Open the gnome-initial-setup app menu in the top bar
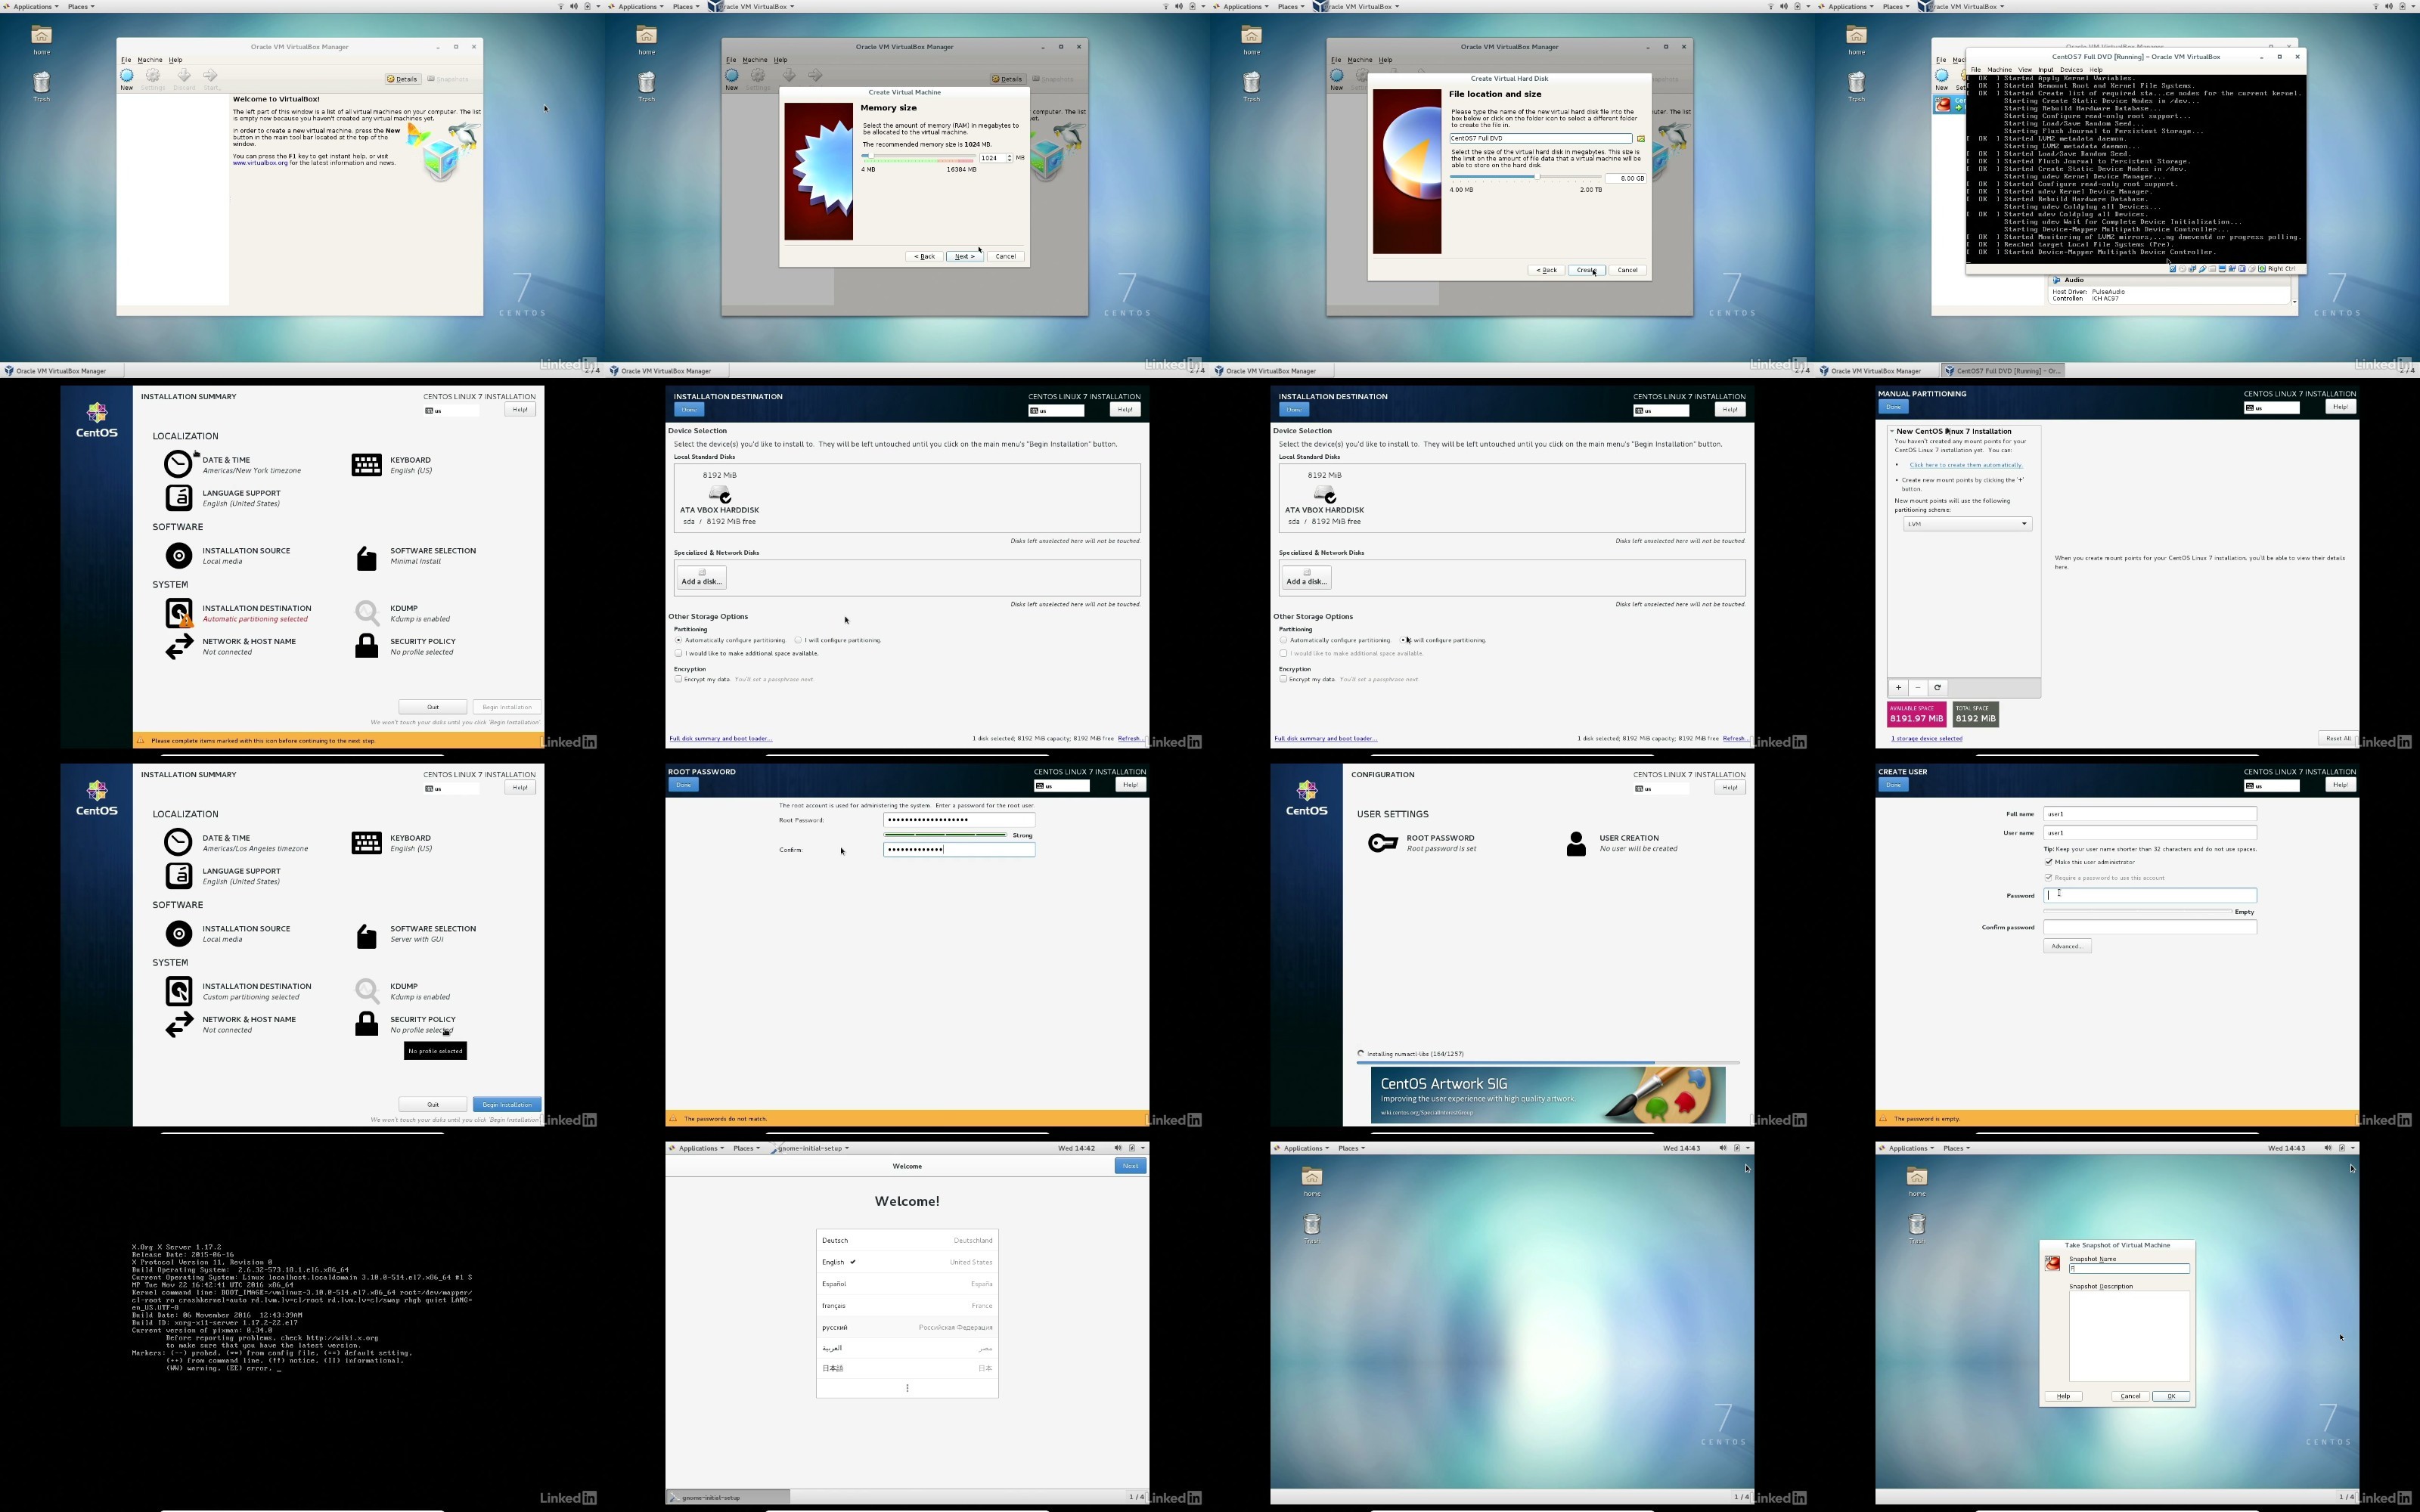The width and height of the screenshot is (2420, 1512). pyautogui.click(x=810, y=1148)
